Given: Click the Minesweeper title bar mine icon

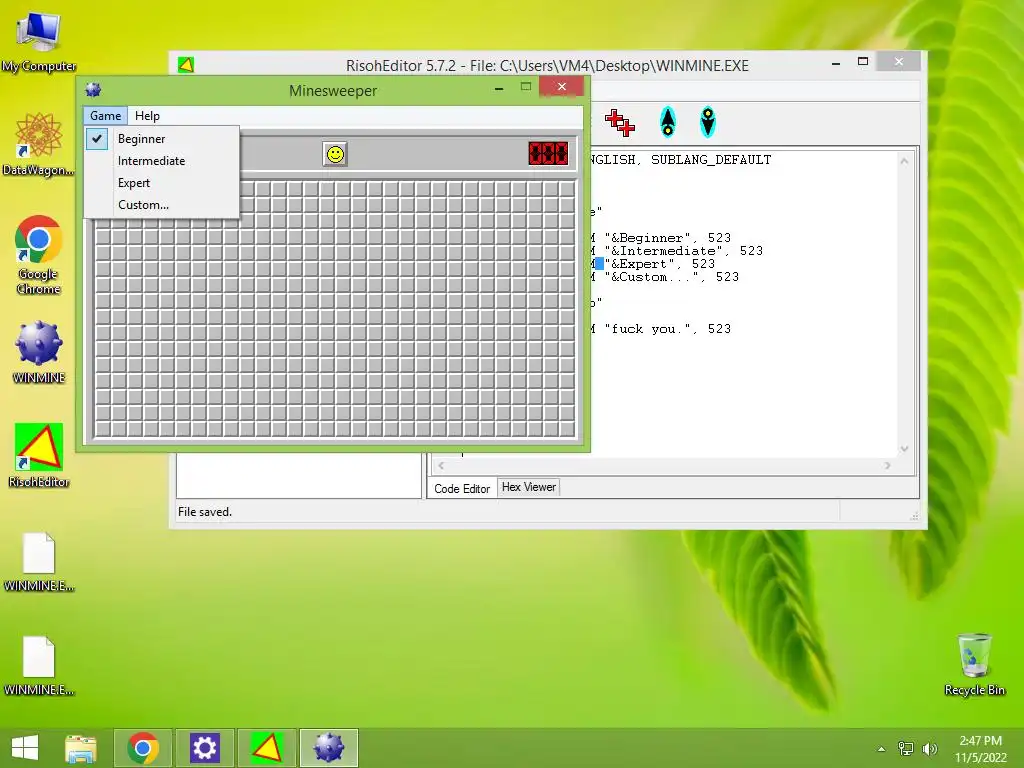Looking at the screenshot, I should click(x=93, y=90).
